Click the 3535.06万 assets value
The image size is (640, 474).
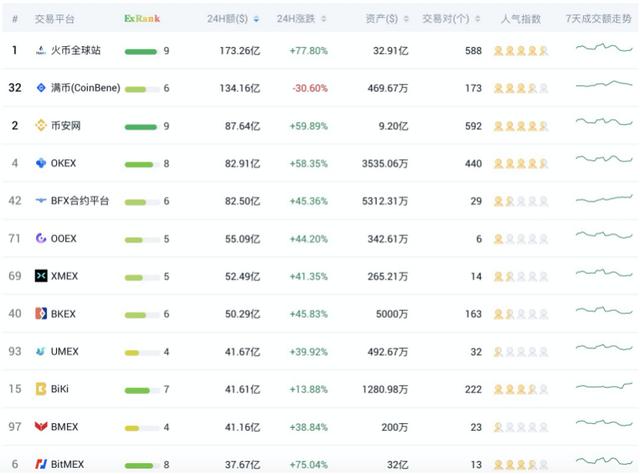click(x=385, y=164)
